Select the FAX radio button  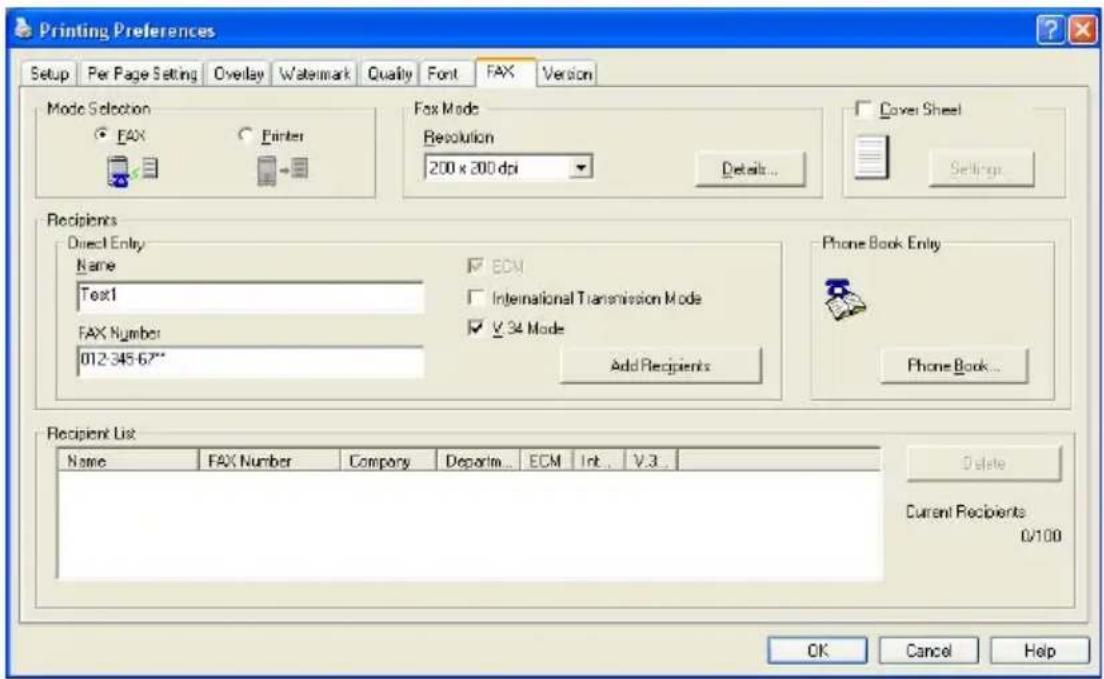click(x=102, y=134)
